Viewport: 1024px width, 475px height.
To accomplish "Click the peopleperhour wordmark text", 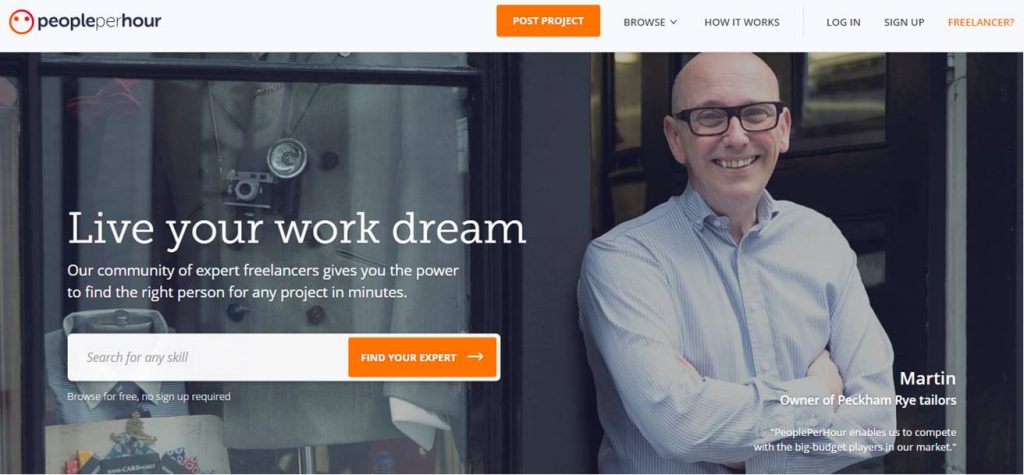I will coord(99,22).
